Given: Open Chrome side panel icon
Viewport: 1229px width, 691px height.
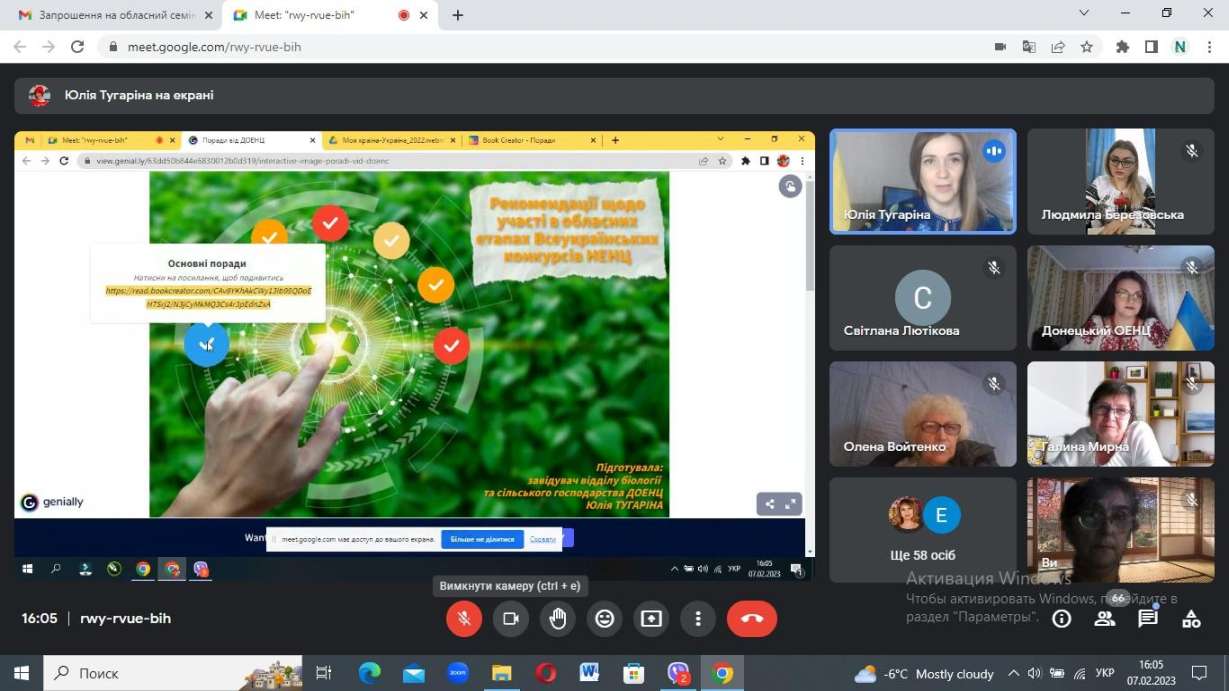Looking at the screenshot, I should click(x=1151, y=47).
